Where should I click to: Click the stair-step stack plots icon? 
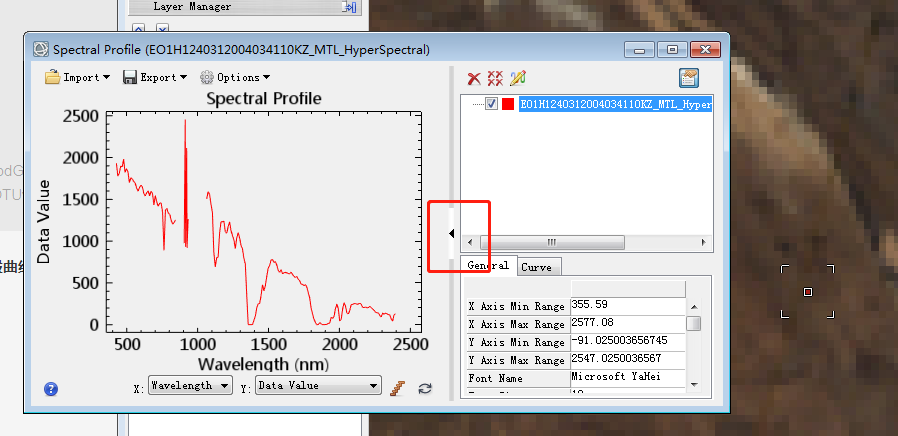click(x=397, y=388)
